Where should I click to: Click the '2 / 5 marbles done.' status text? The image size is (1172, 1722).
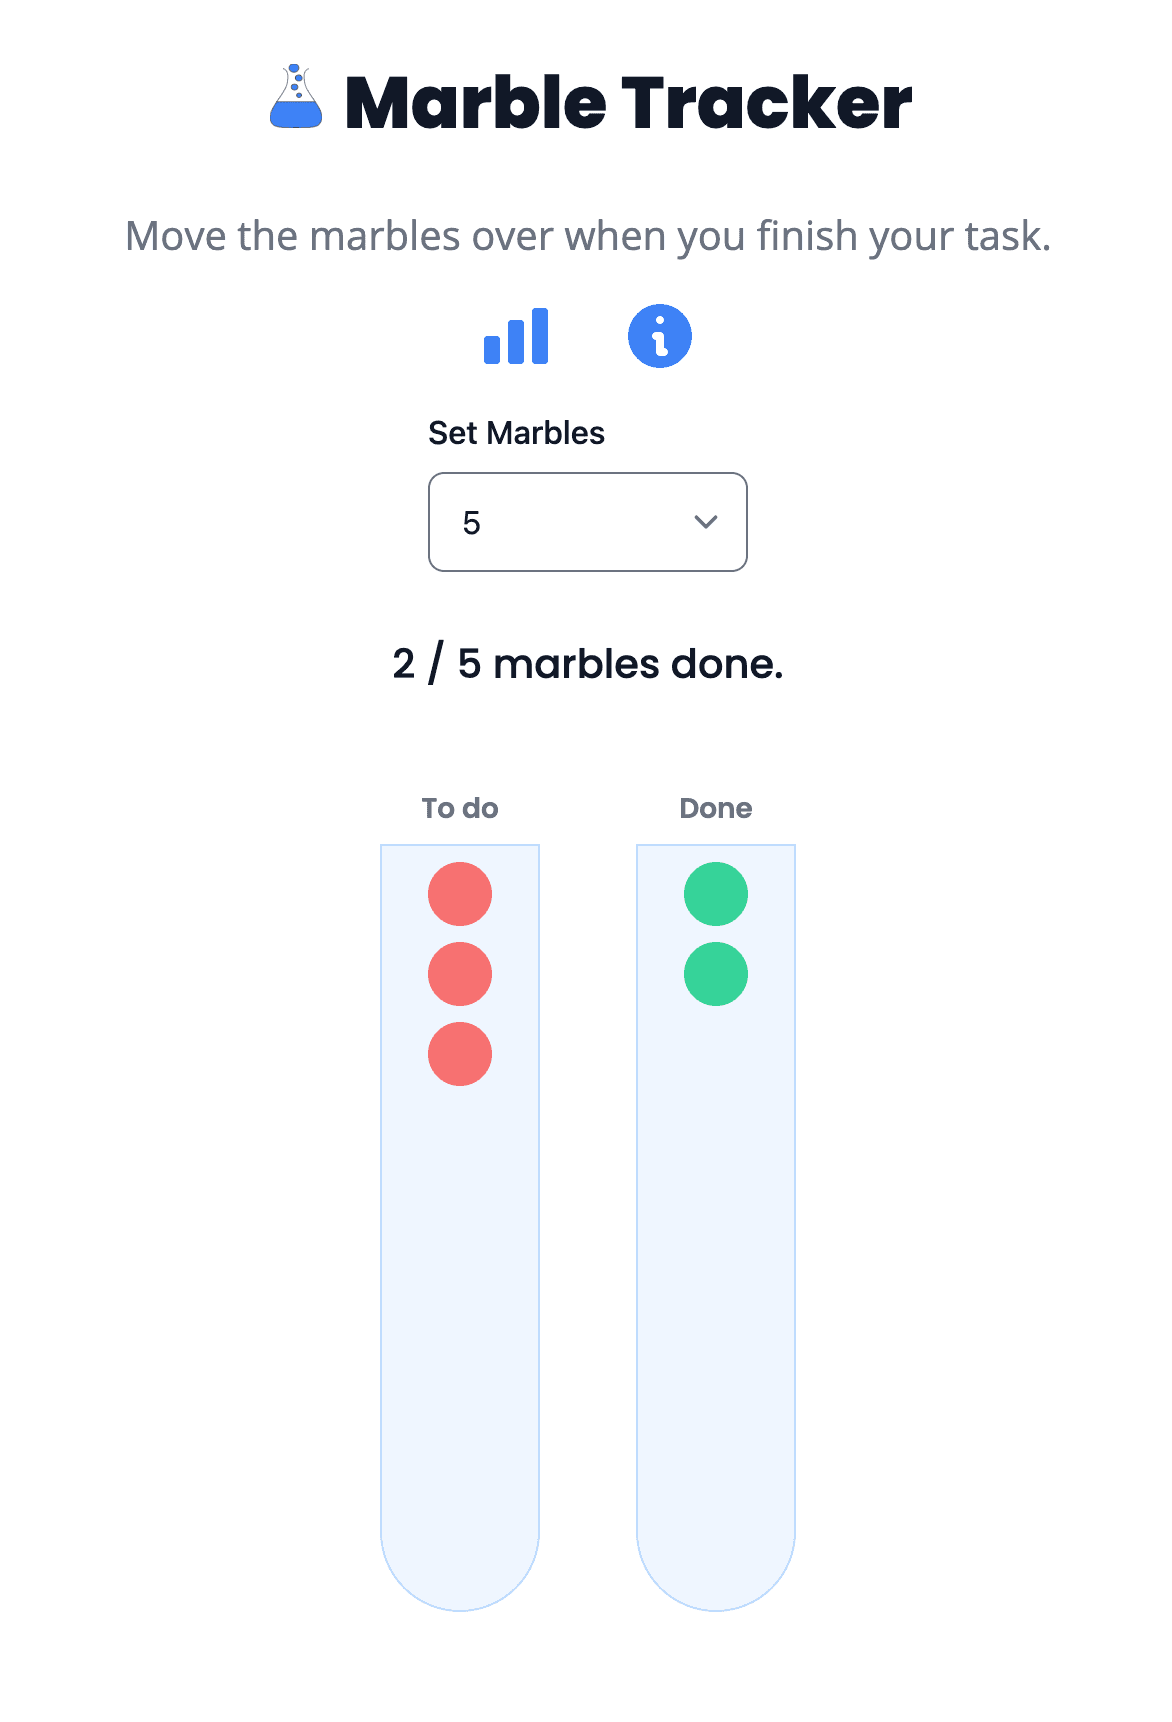coord(587,664)
